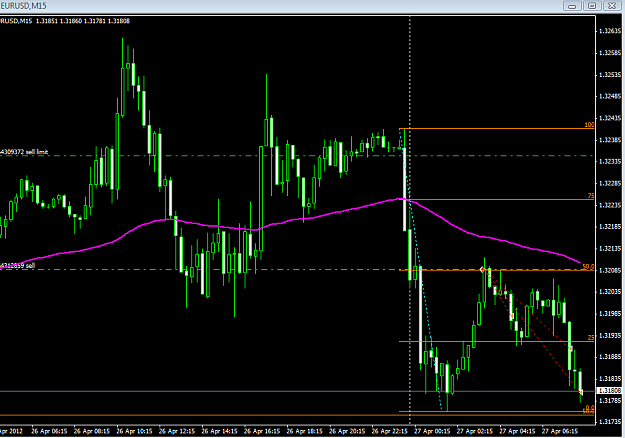Click the '26 Apr 10:15' time label

pos(134,431)
